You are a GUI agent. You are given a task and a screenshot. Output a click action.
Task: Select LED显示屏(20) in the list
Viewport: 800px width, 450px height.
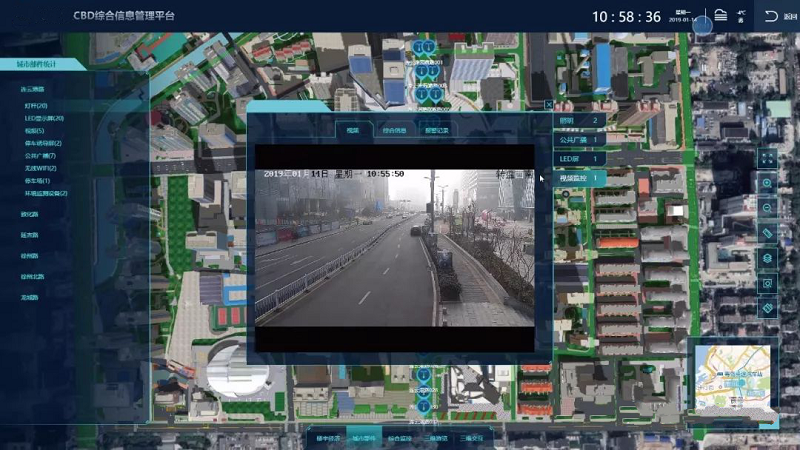pyautogui.click(x=44, y=118)
